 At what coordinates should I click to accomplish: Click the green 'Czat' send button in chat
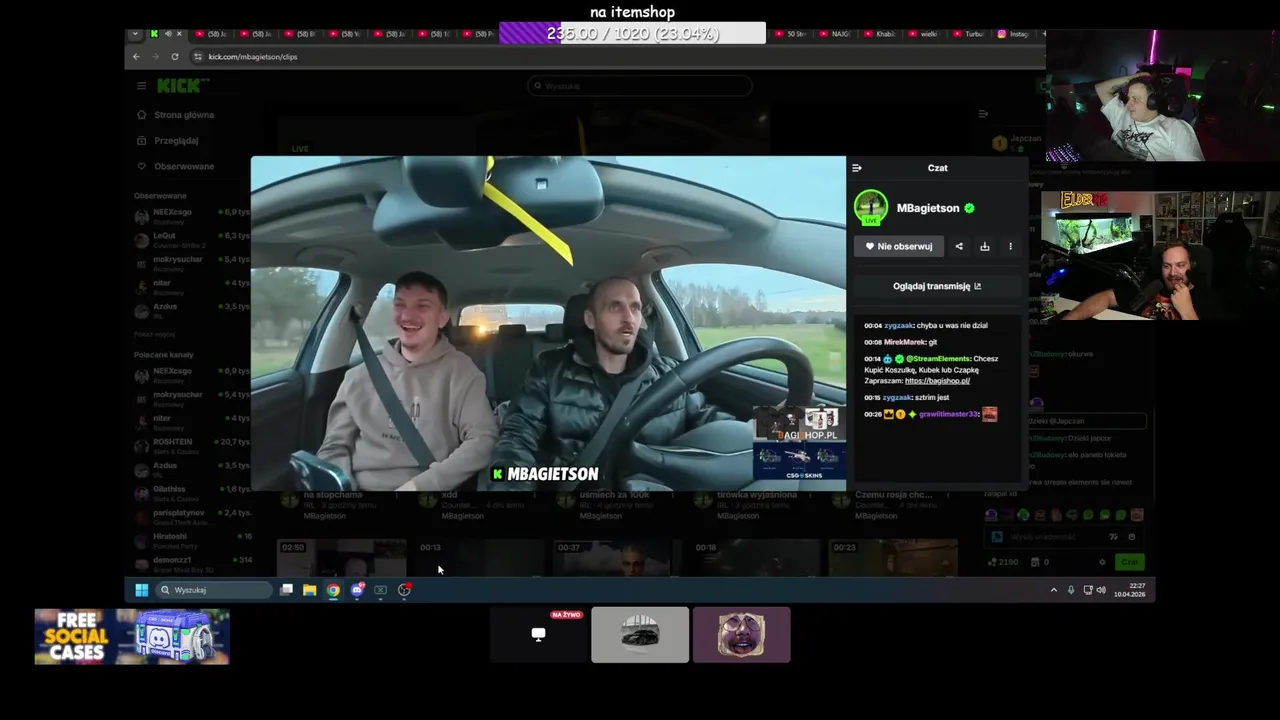(x=1129, y=562)
